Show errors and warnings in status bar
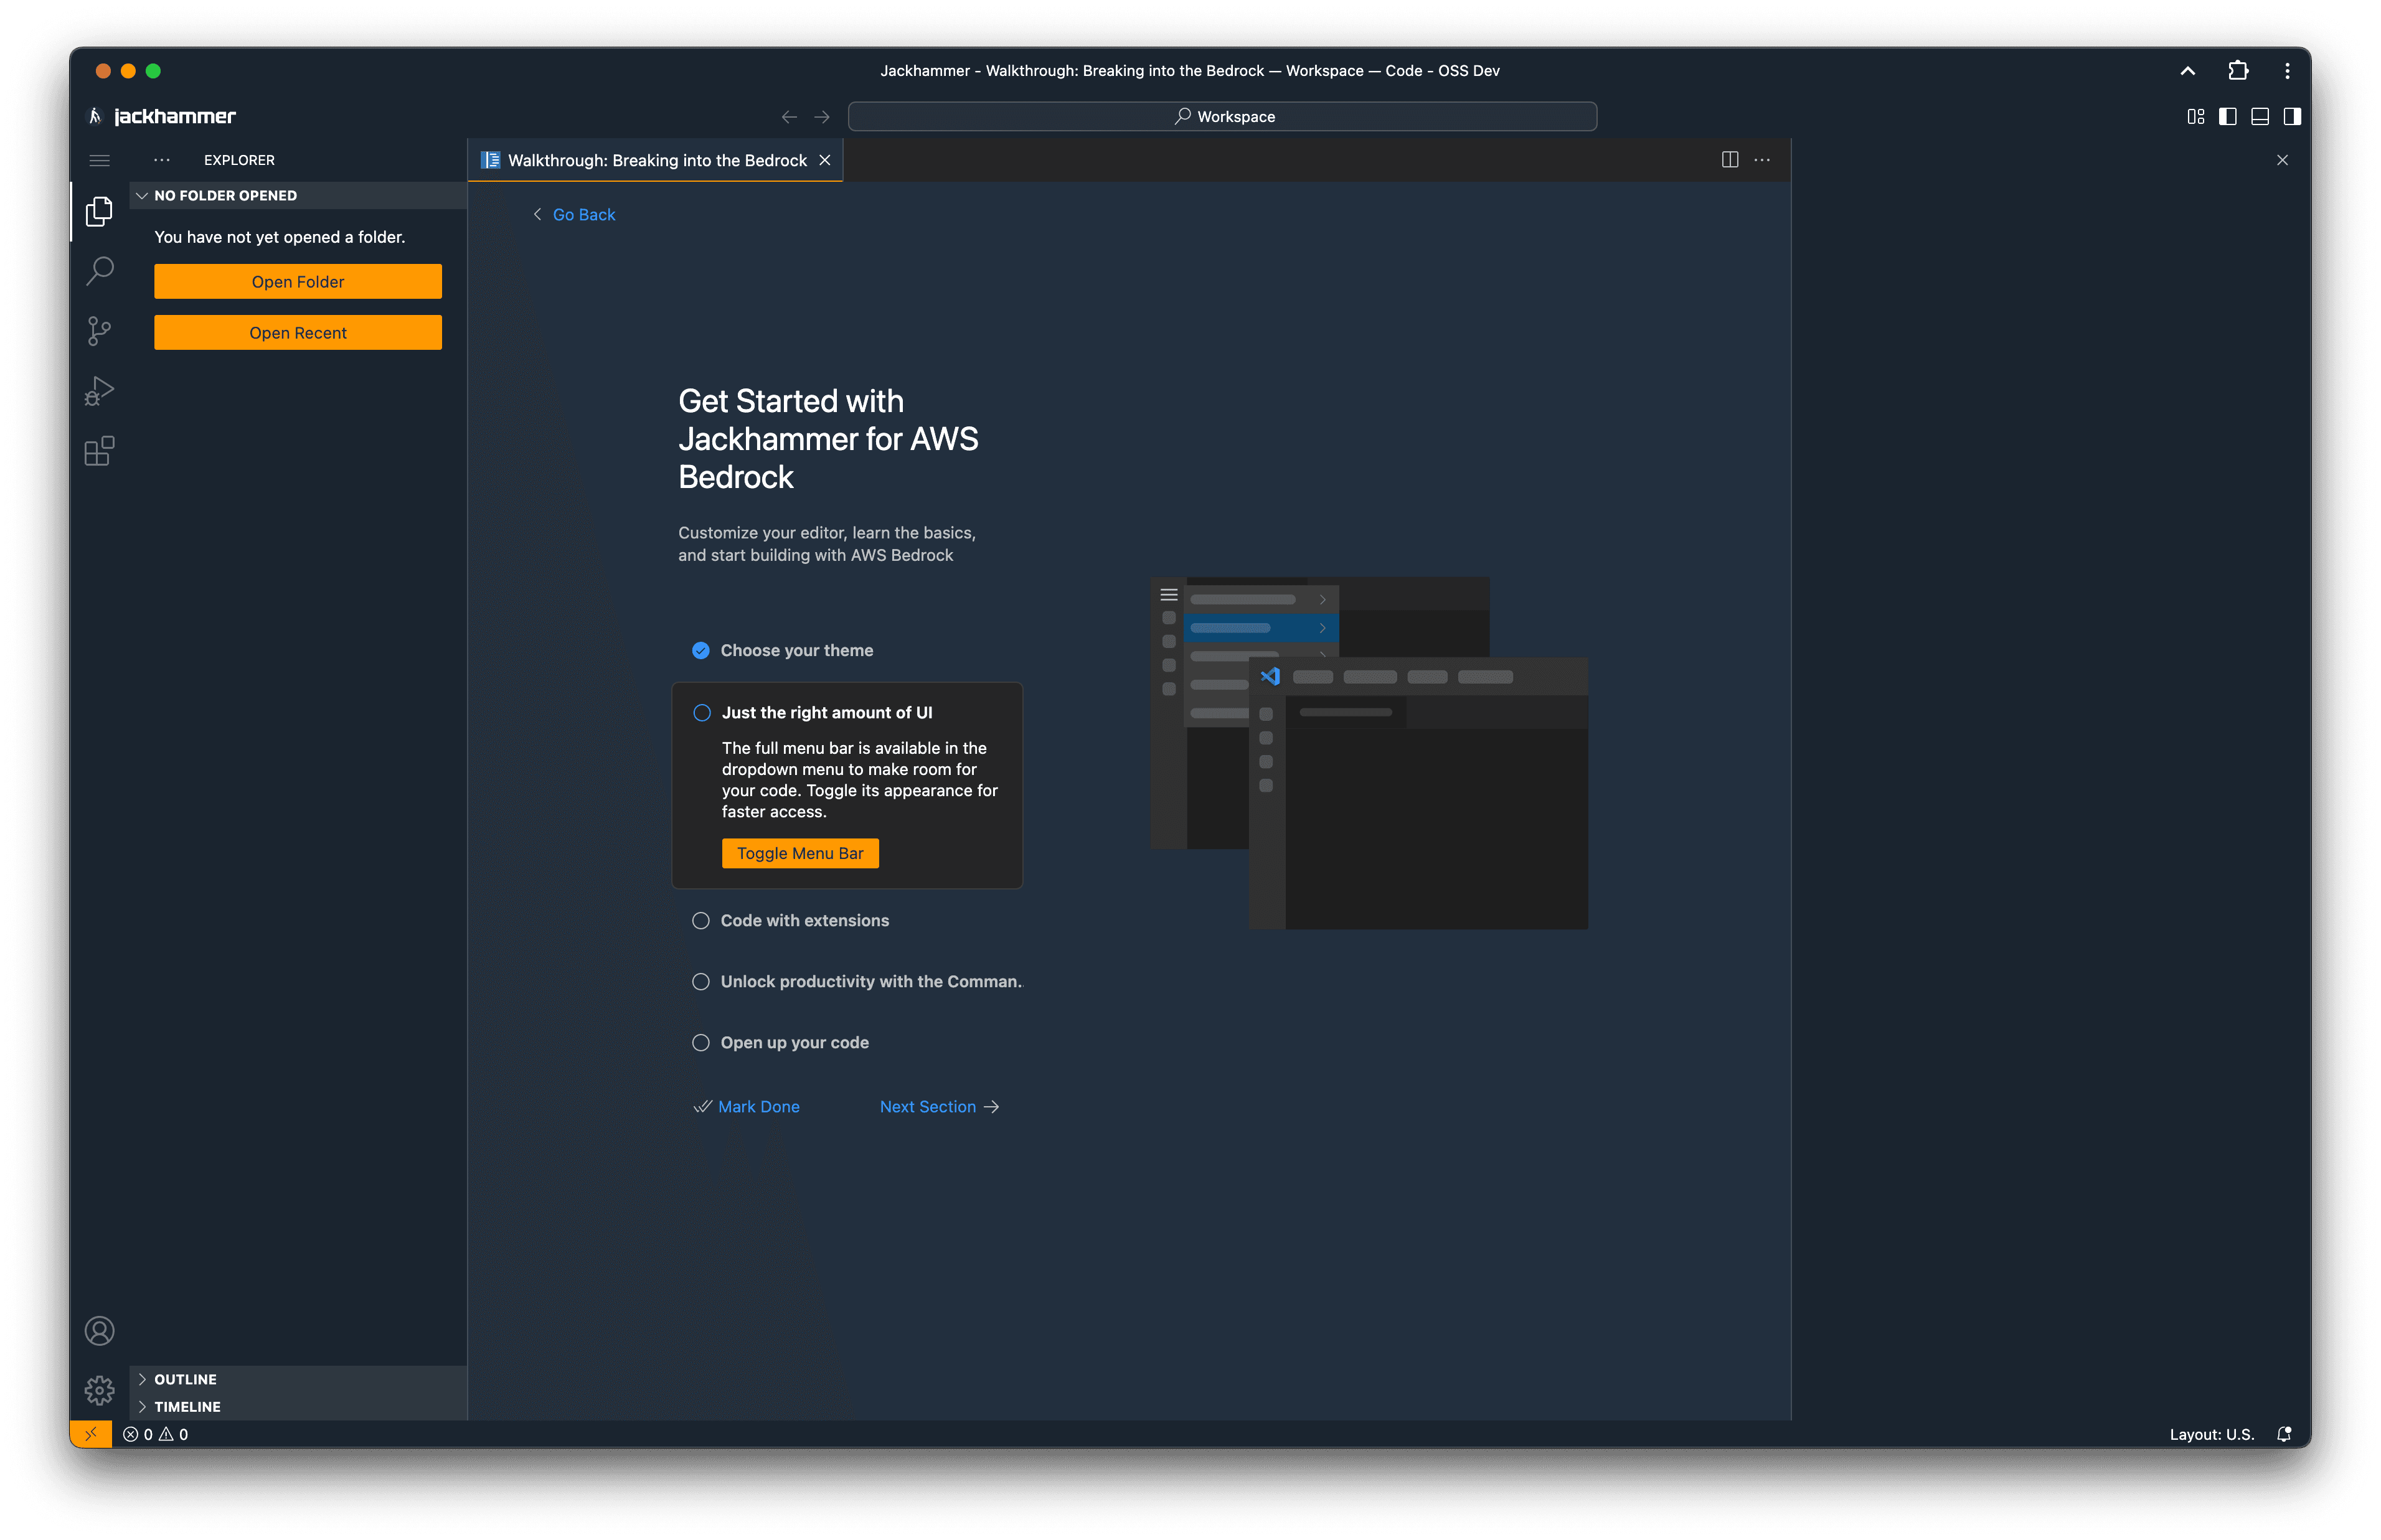 click(x=156, y=1434)
